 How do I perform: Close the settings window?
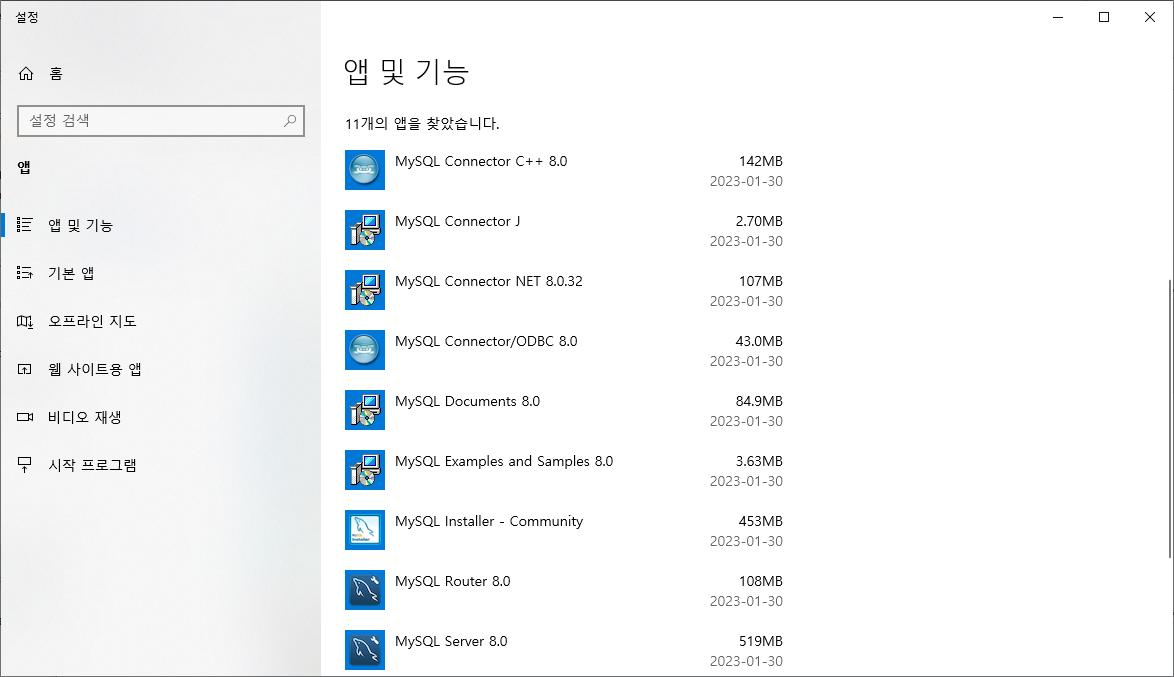pos(1150,17)
